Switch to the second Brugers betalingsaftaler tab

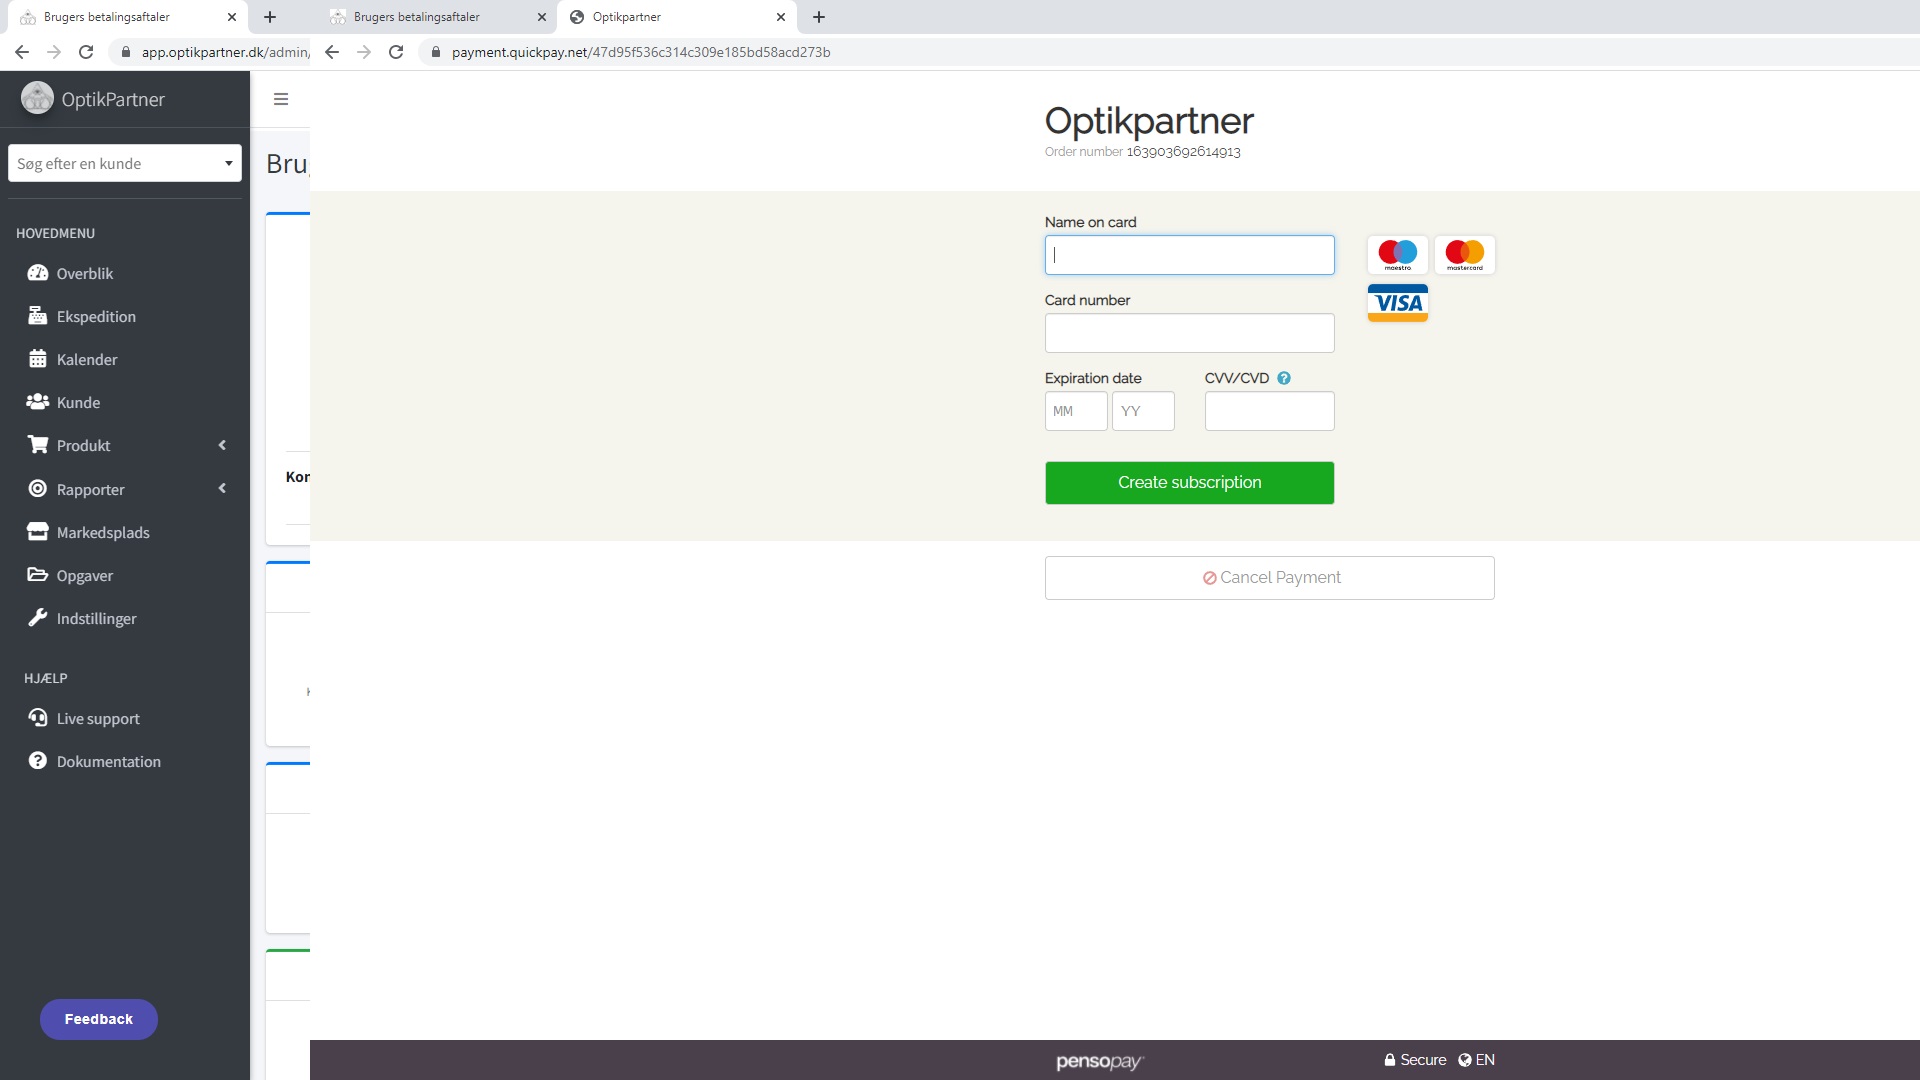416,17
